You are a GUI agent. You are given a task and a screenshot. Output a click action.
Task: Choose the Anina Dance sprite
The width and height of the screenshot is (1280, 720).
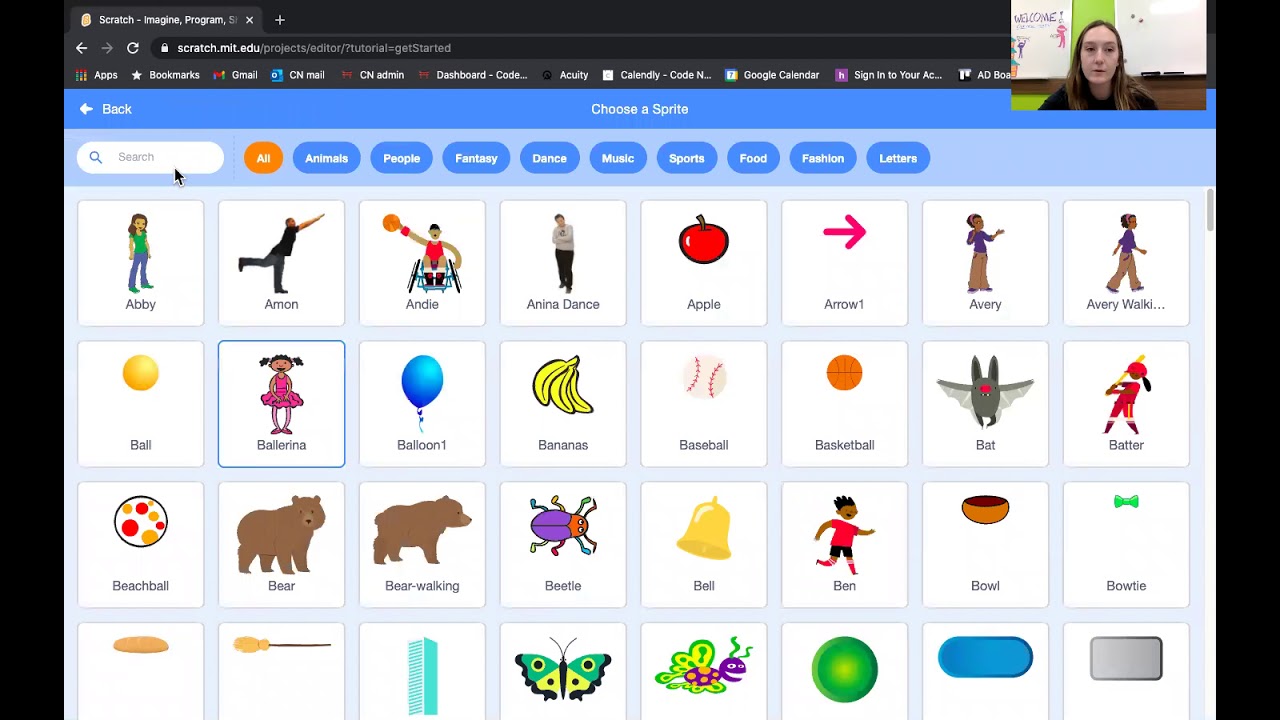pos(563,263)
